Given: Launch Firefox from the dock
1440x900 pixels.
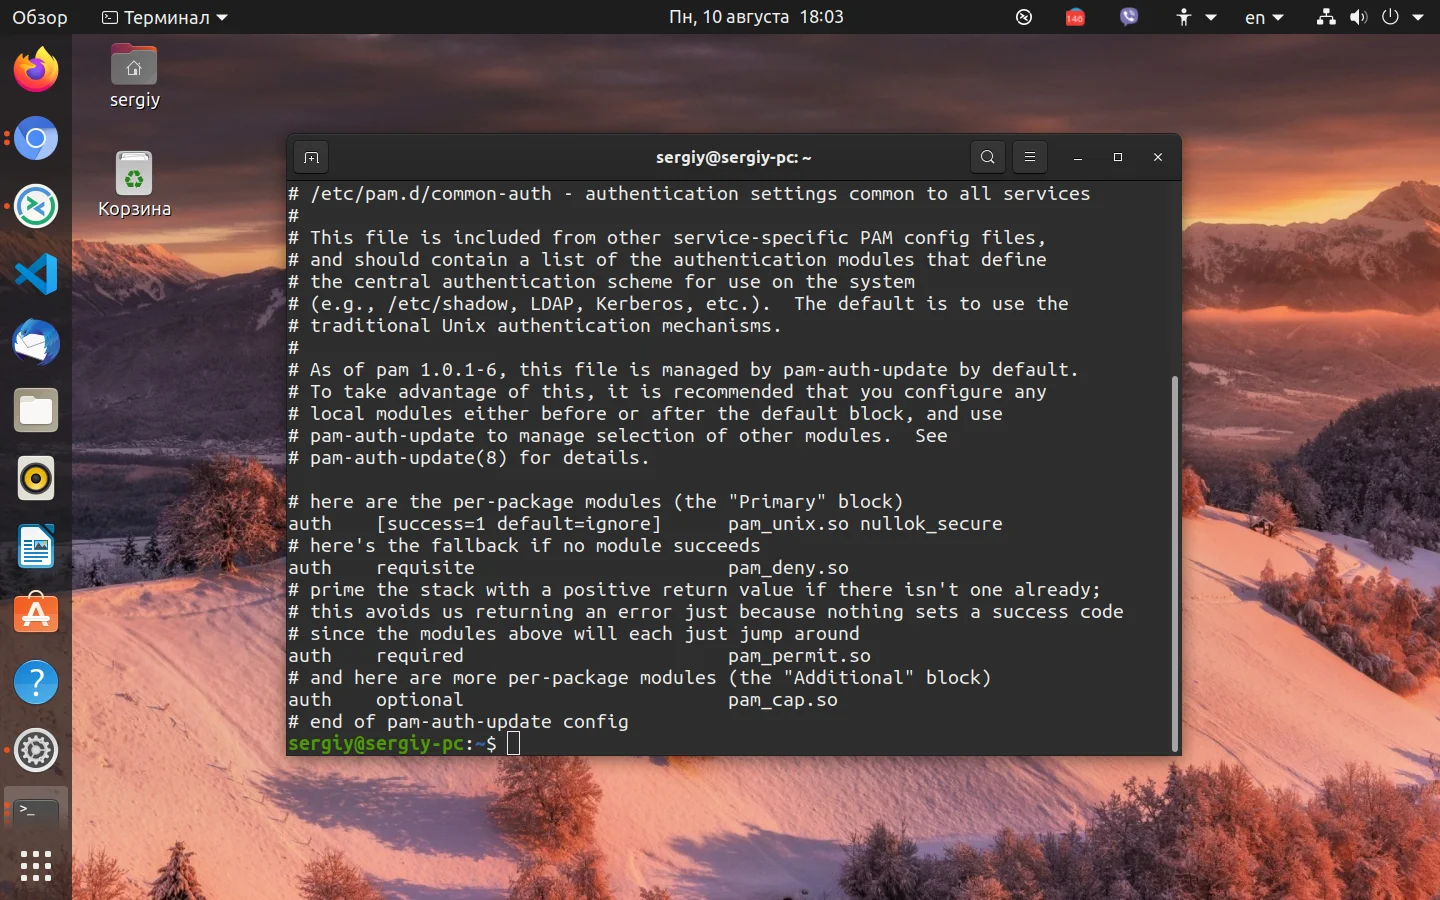Looking at the screenshot, I should [x=36, y=70].
